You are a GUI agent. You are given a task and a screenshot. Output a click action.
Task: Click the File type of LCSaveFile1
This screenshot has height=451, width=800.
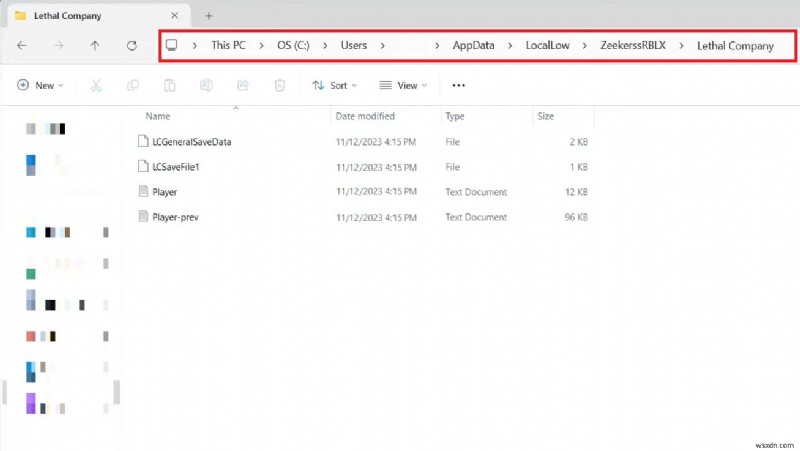[453, 167]
